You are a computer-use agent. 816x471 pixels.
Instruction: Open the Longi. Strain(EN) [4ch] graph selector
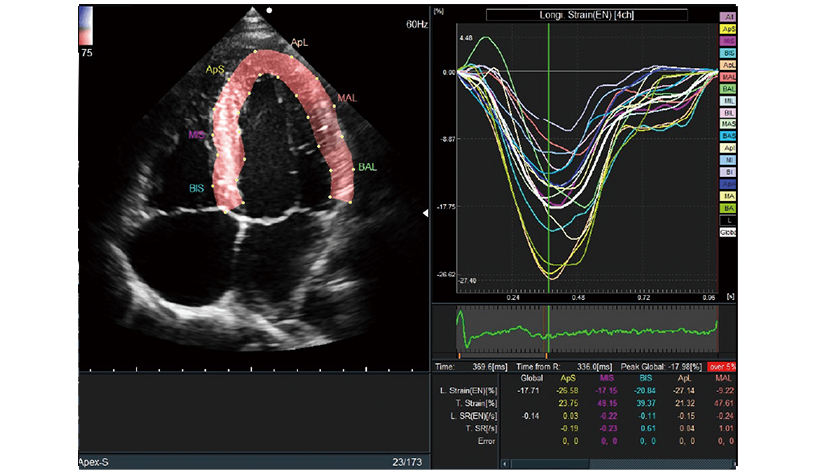pyautogui.click(x=586, y=14)
